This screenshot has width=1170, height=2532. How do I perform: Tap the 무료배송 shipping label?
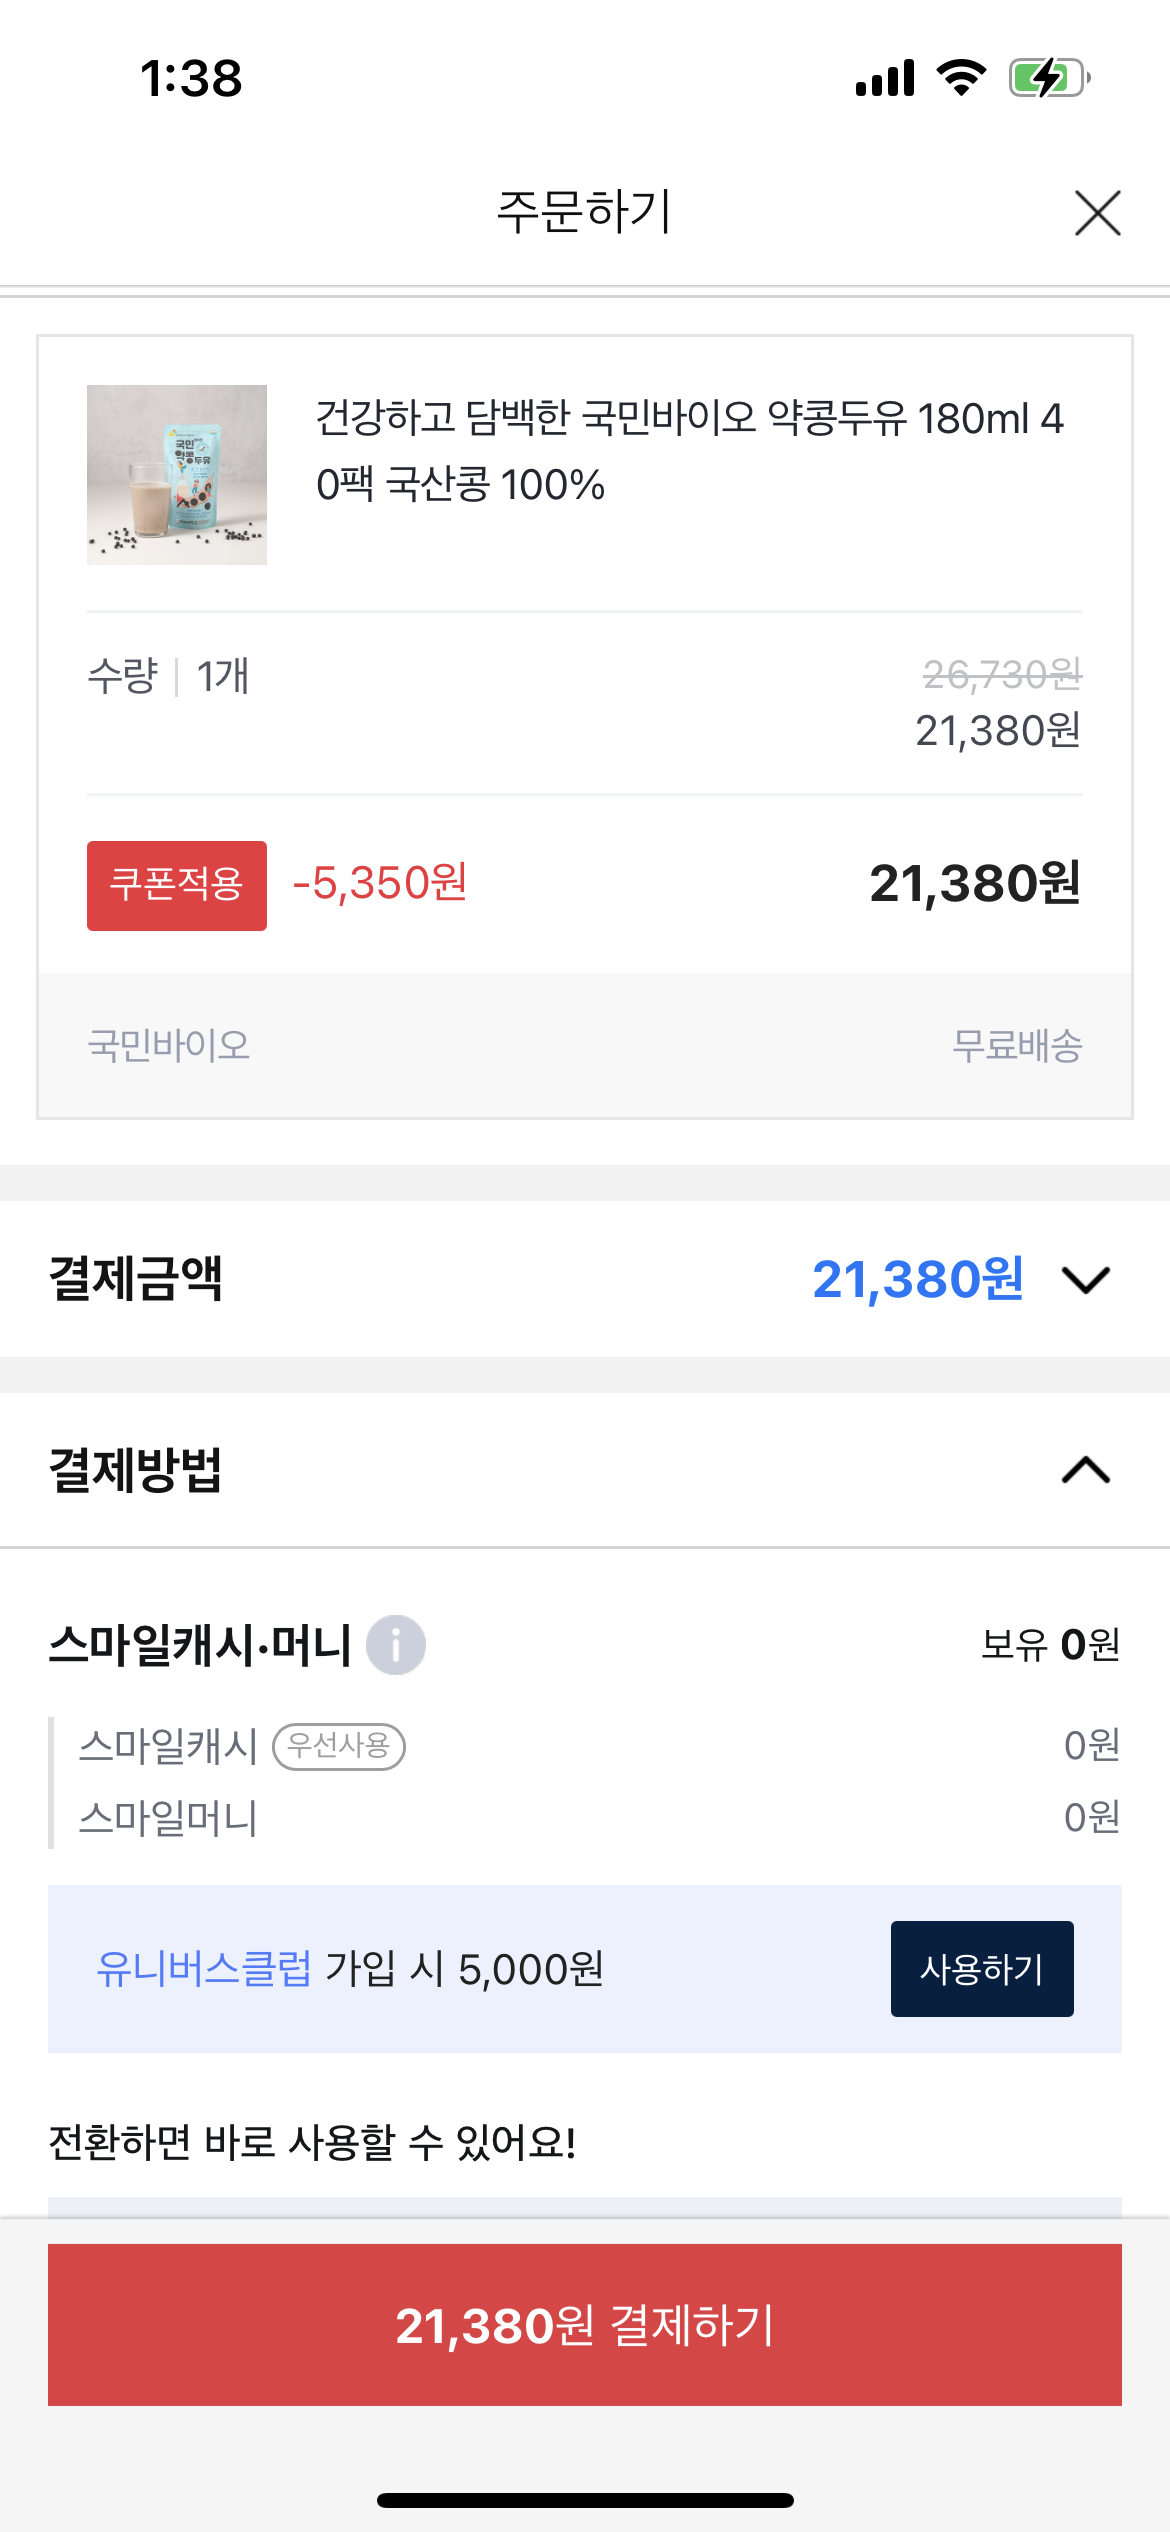(x=1017, y=1045)
